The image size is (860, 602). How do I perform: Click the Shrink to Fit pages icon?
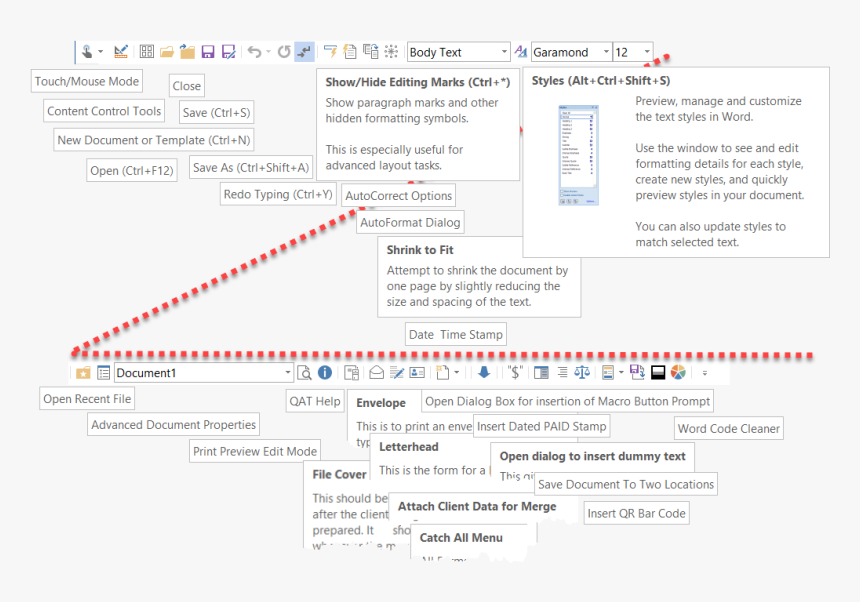click(371, 52)
